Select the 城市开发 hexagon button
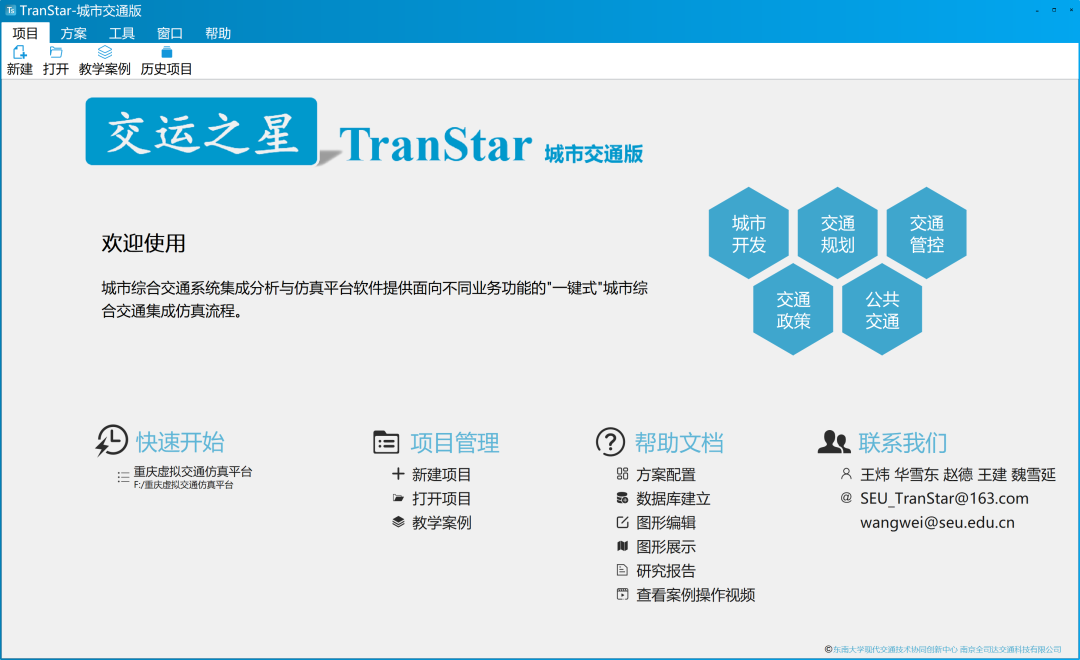 pos(748,233)
